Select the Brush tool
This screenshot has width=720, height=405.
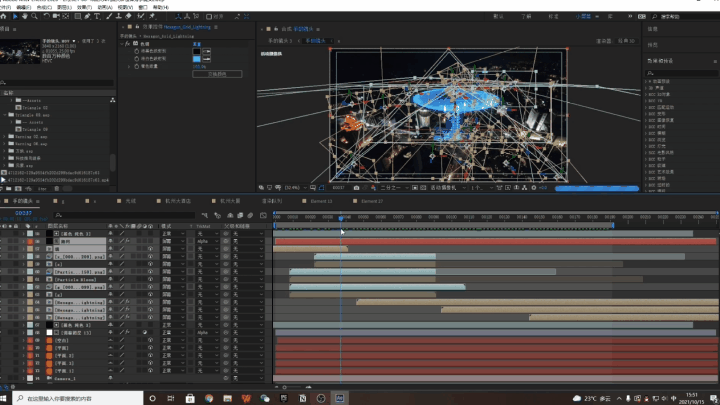109,16
